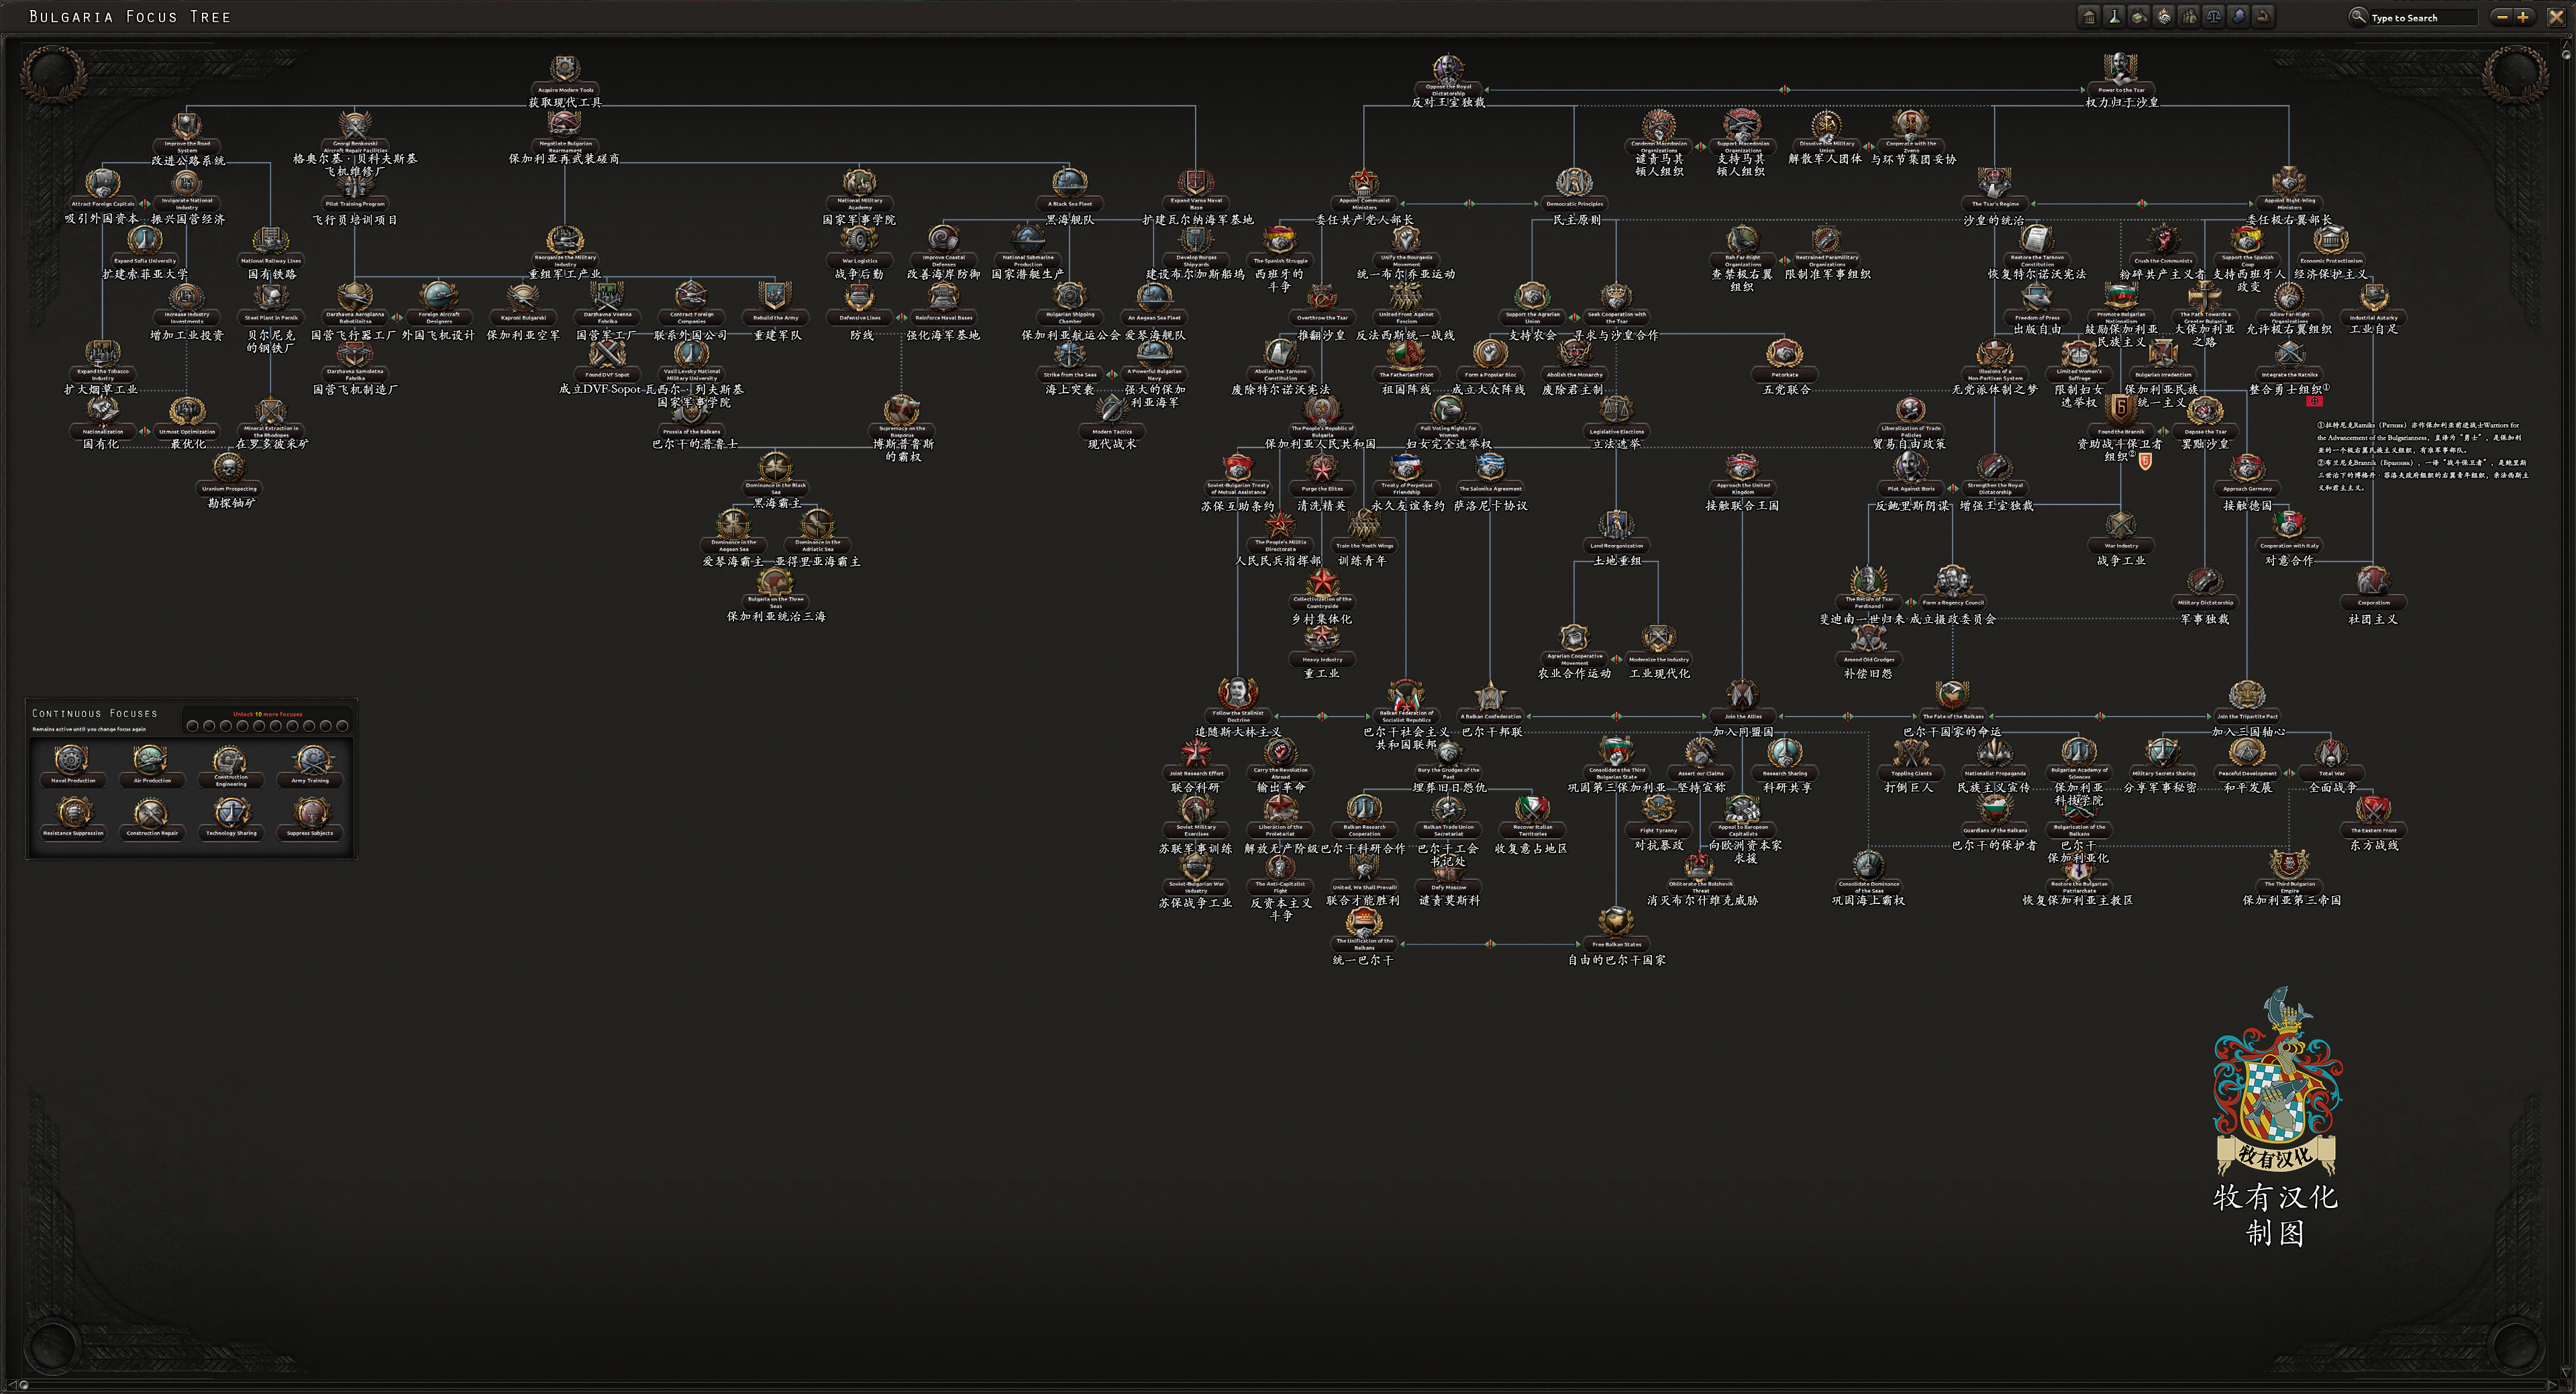Select the Appoint Communist Ministers focus
This screenshot has height=1394, width=2576.
(x=1364, y=190)
